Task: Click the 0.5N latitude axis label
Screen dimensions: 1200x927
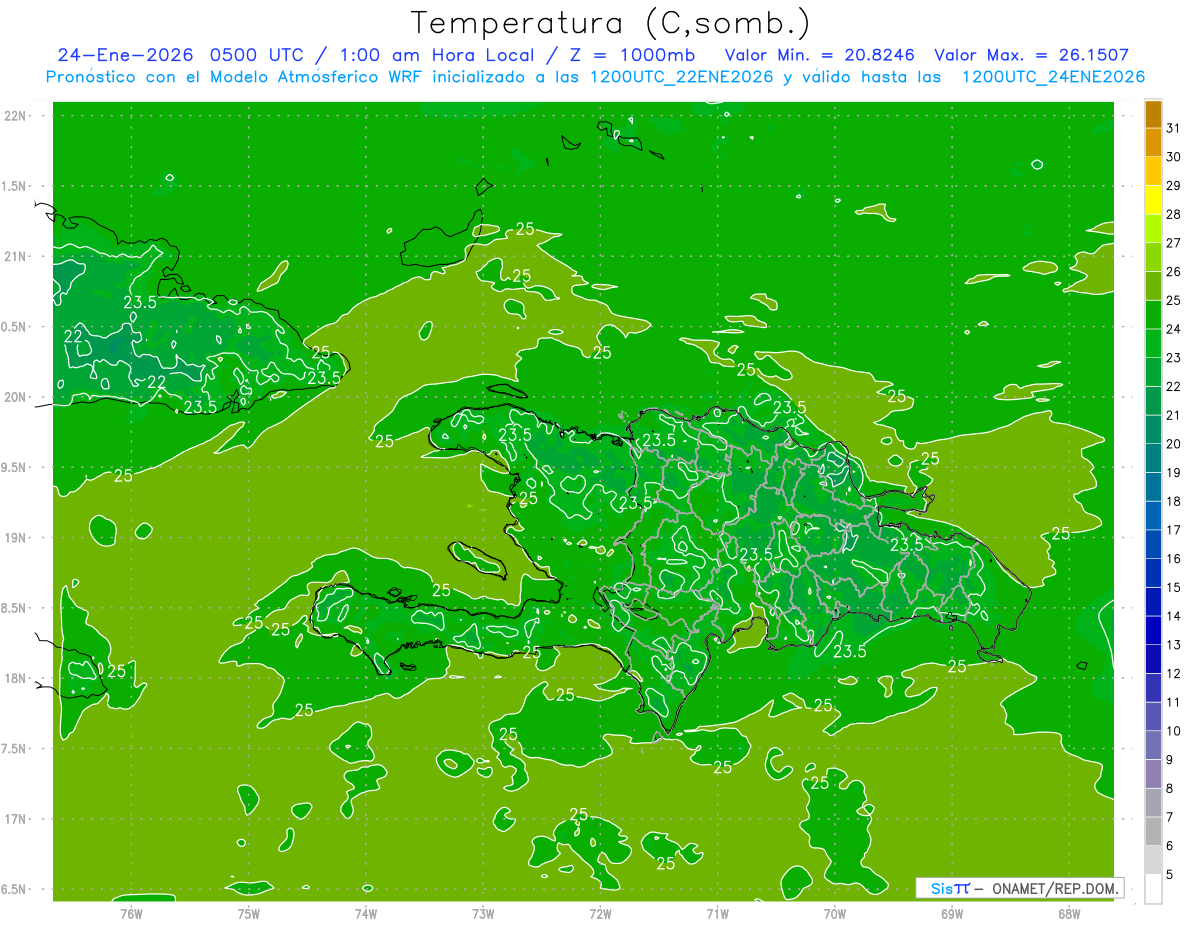Action: 15,328
